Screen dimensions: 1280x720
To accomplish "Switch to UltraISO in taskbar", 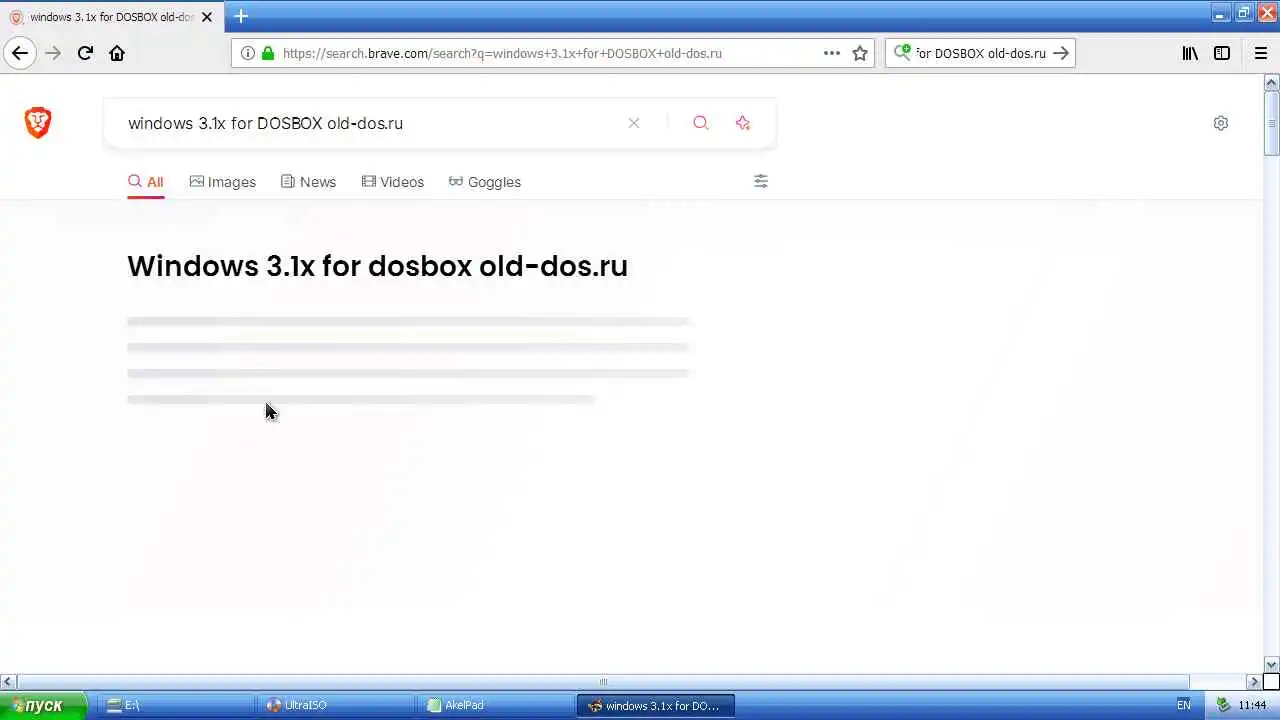I will coord(337,705).
